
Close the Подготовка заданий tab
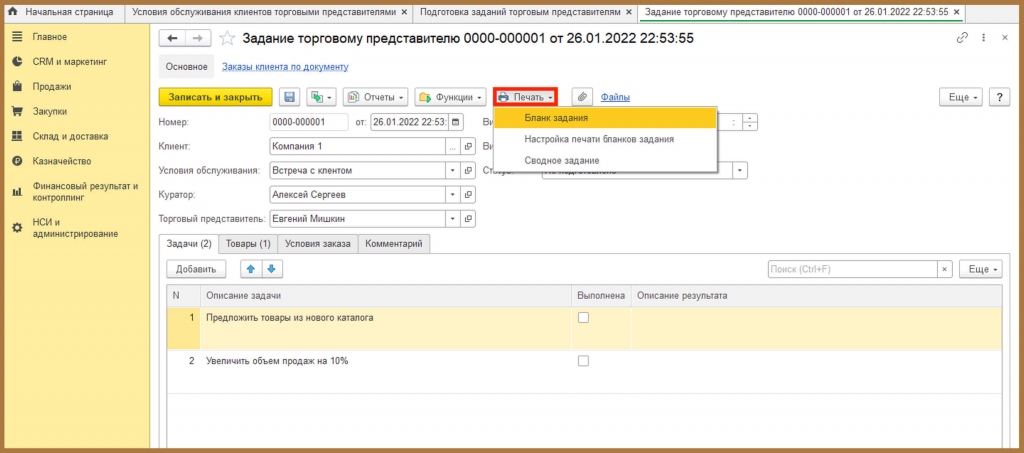click(x=629, y=12)
